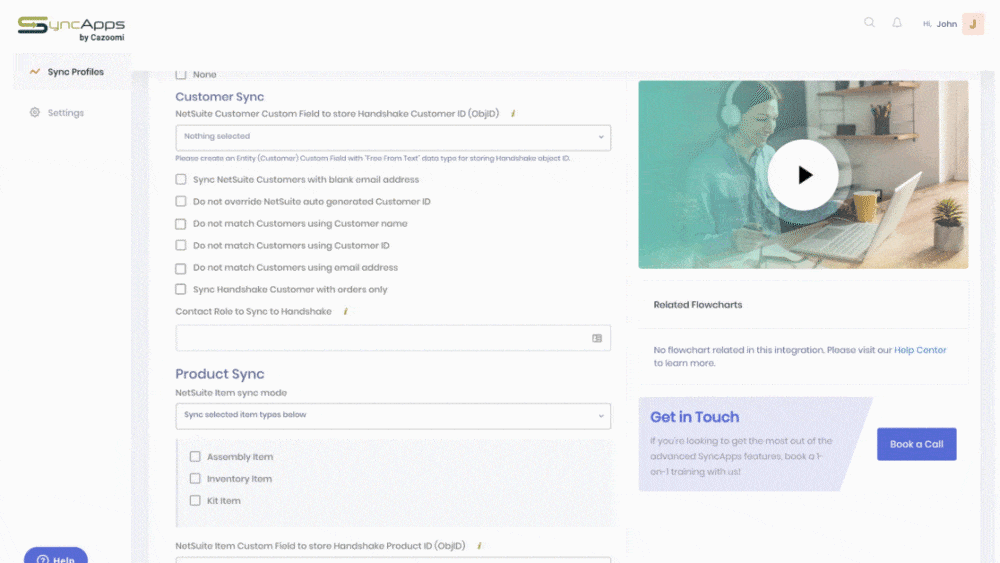Image resolution: width=1000 pixels, height=563 pixels.
Task: Tick the Kit Item checkbox
Action: [195, 501]
